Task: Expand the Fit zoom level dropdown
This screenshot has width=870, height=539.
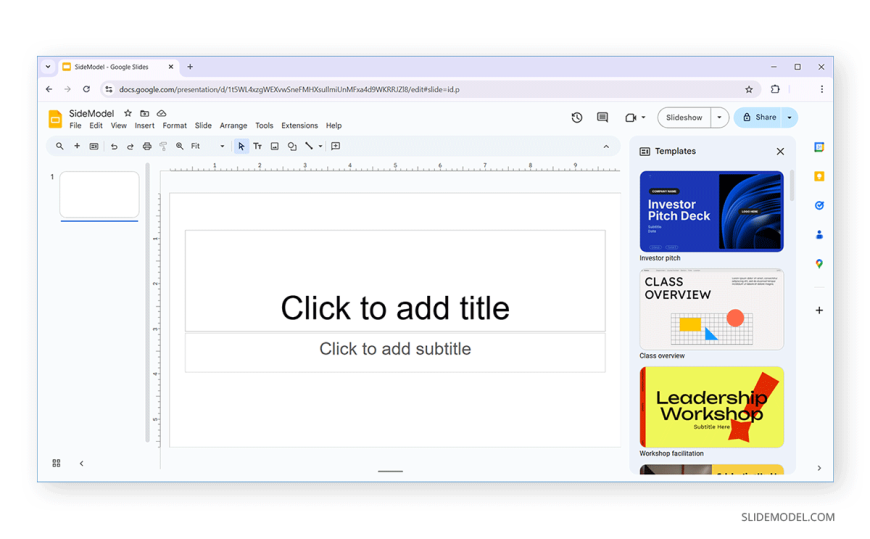Action: tap(208, 147)
